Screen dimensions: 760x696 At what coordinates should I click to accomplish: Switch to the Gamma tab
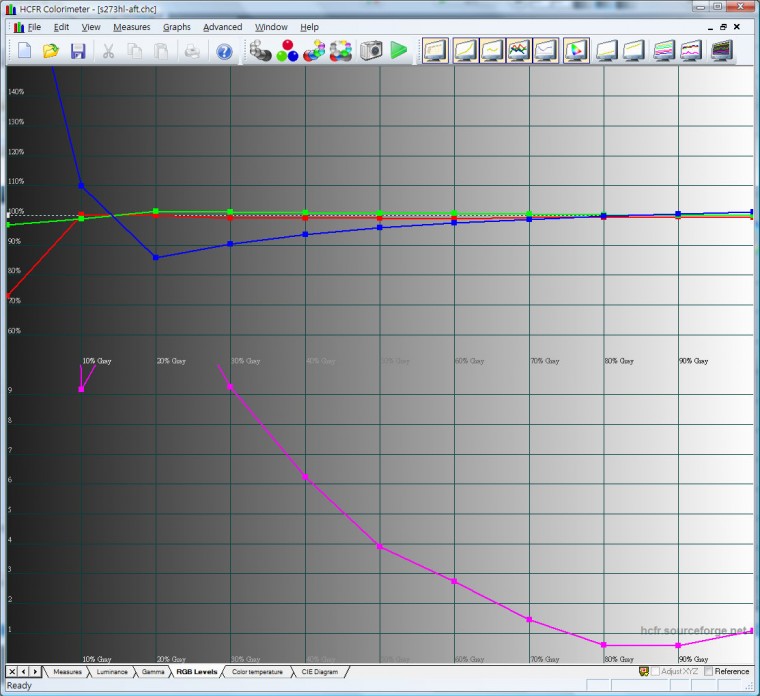(153, 672)
